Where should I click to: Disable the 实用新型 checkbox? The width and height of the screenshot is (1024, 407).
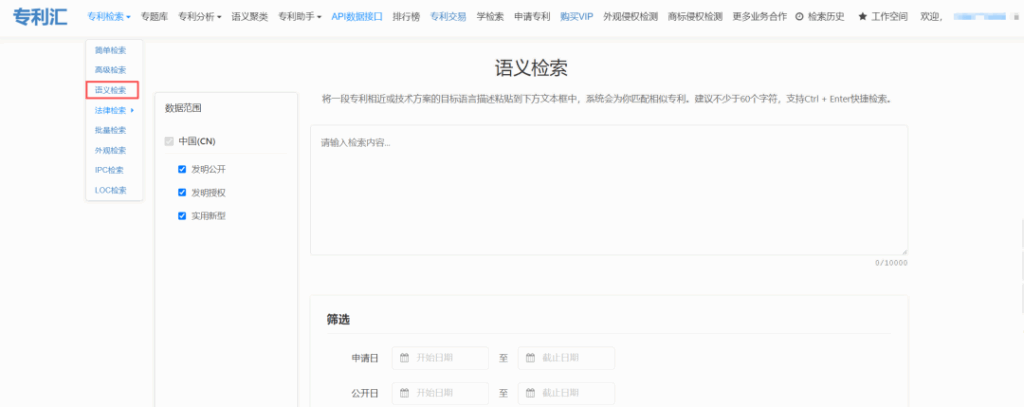pyautogui.click(x=182, y=215)
